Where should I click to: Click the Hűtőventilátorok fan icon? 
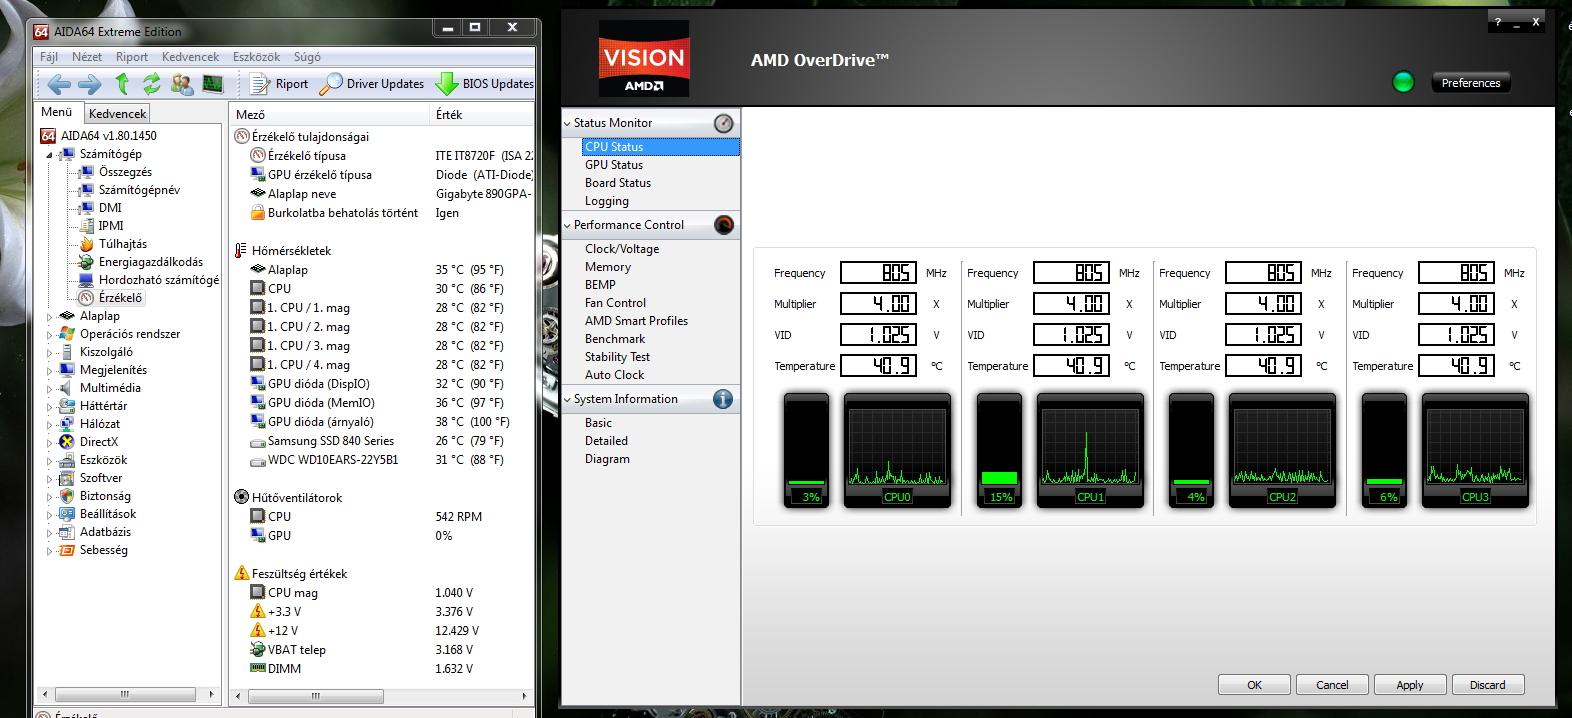coord(241,497)
